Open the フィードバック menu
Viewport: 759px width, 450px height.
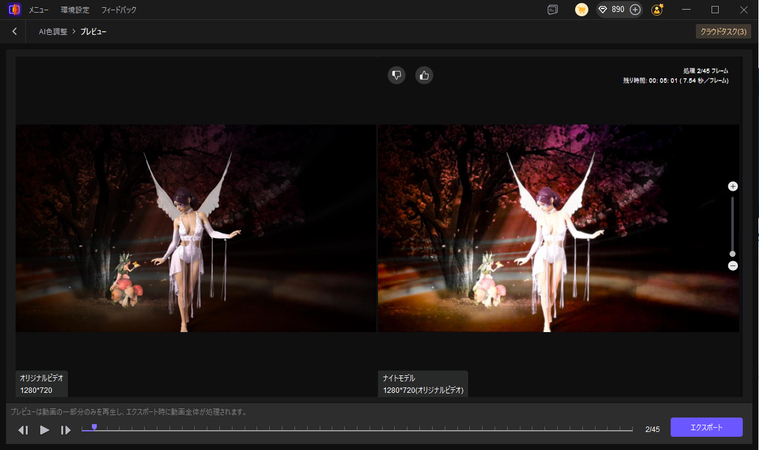pos(119,9)
